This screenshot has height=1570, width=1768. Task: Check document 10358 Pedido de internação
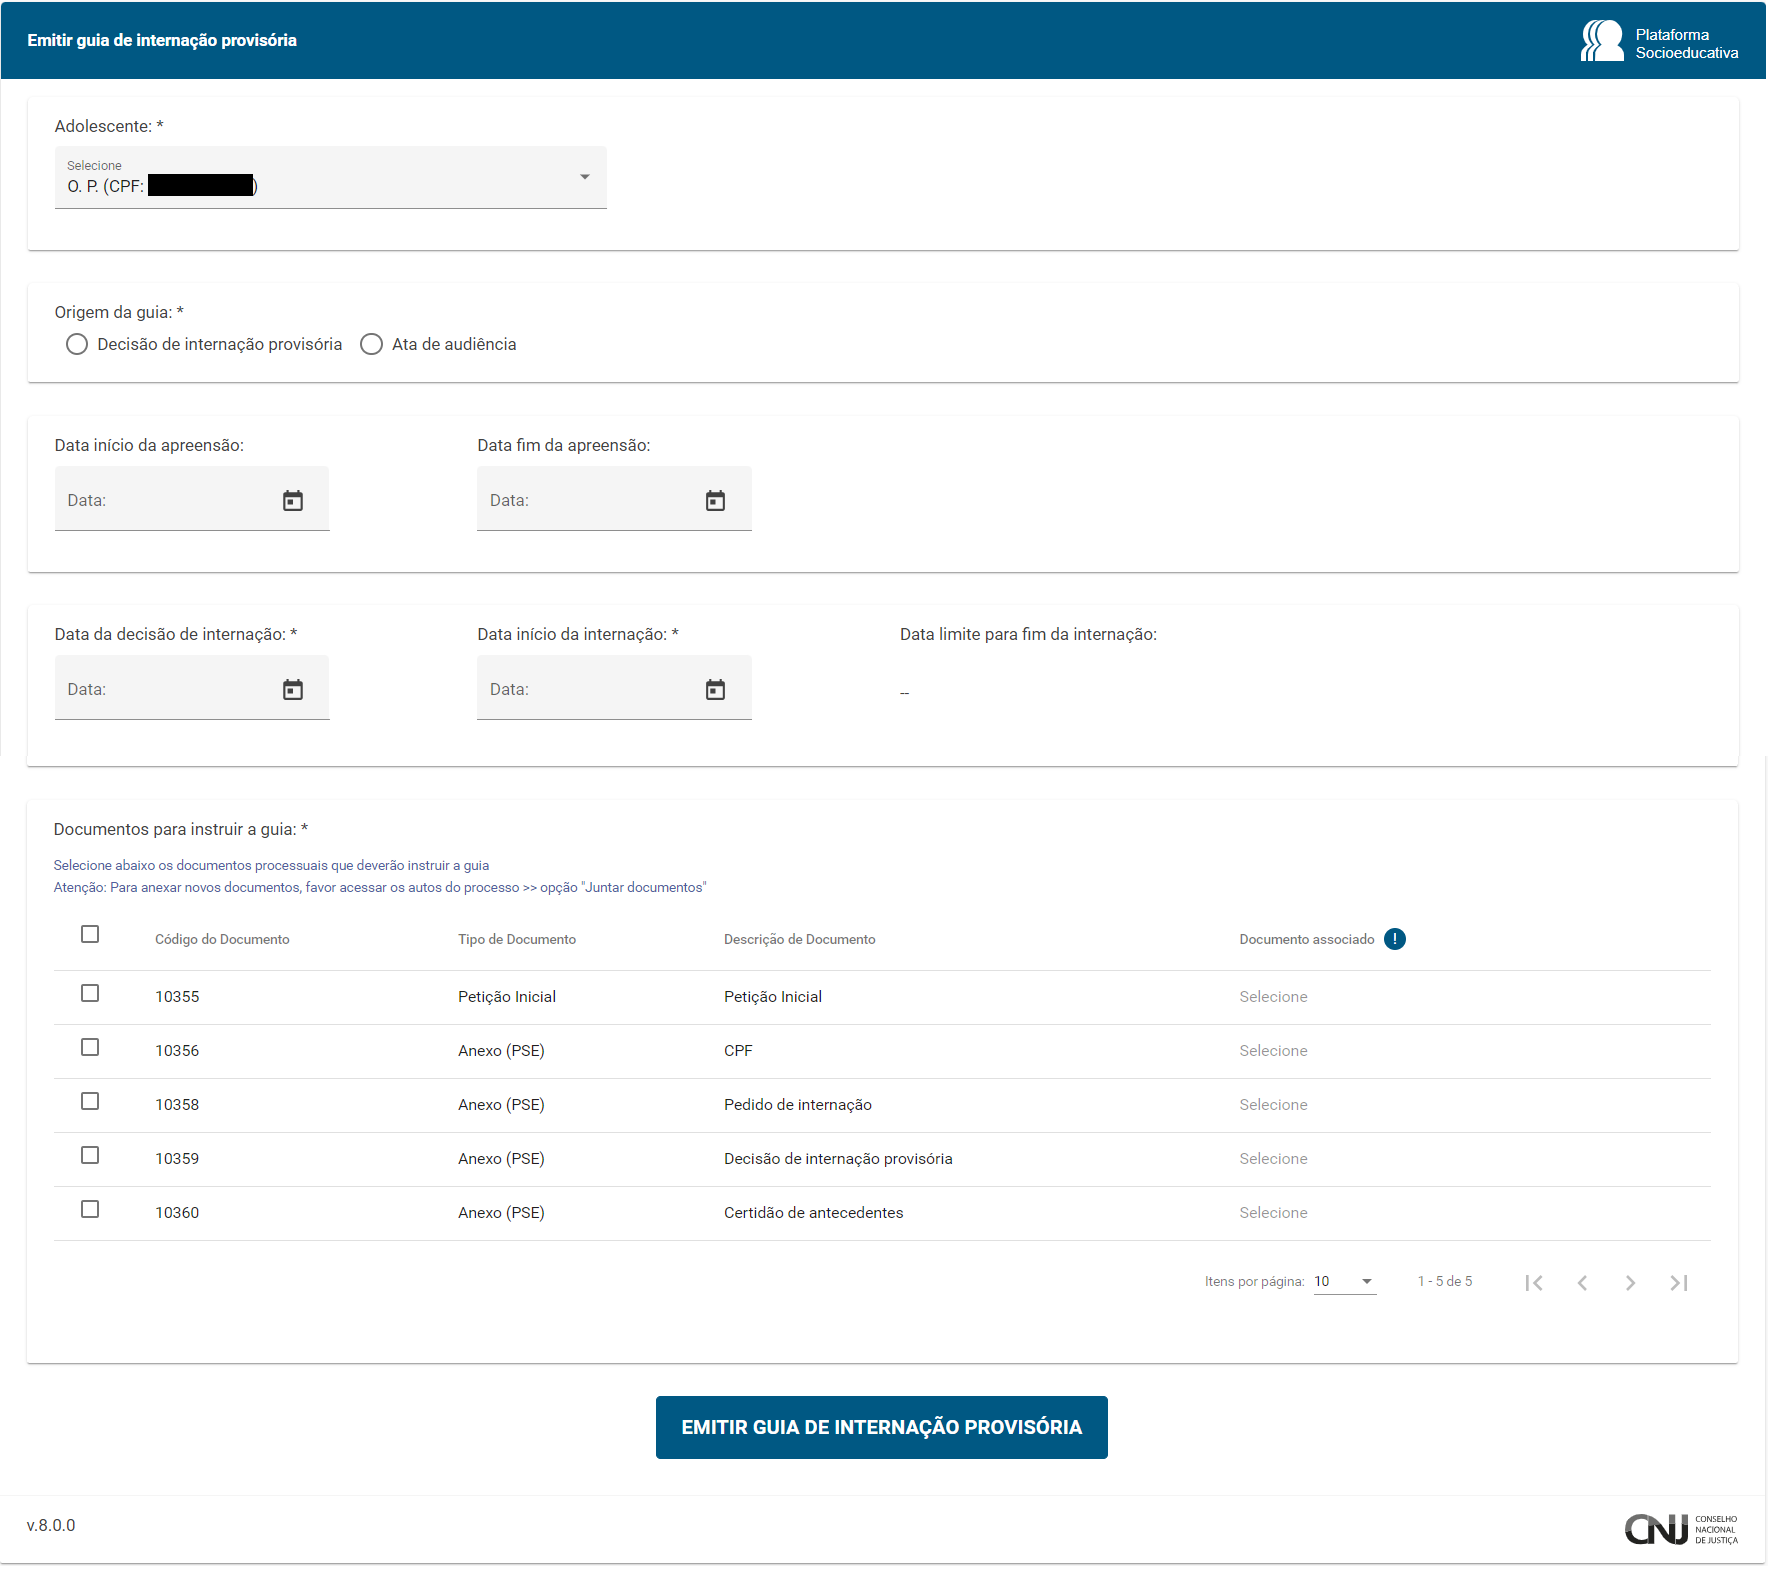(x=90, y=1101)
